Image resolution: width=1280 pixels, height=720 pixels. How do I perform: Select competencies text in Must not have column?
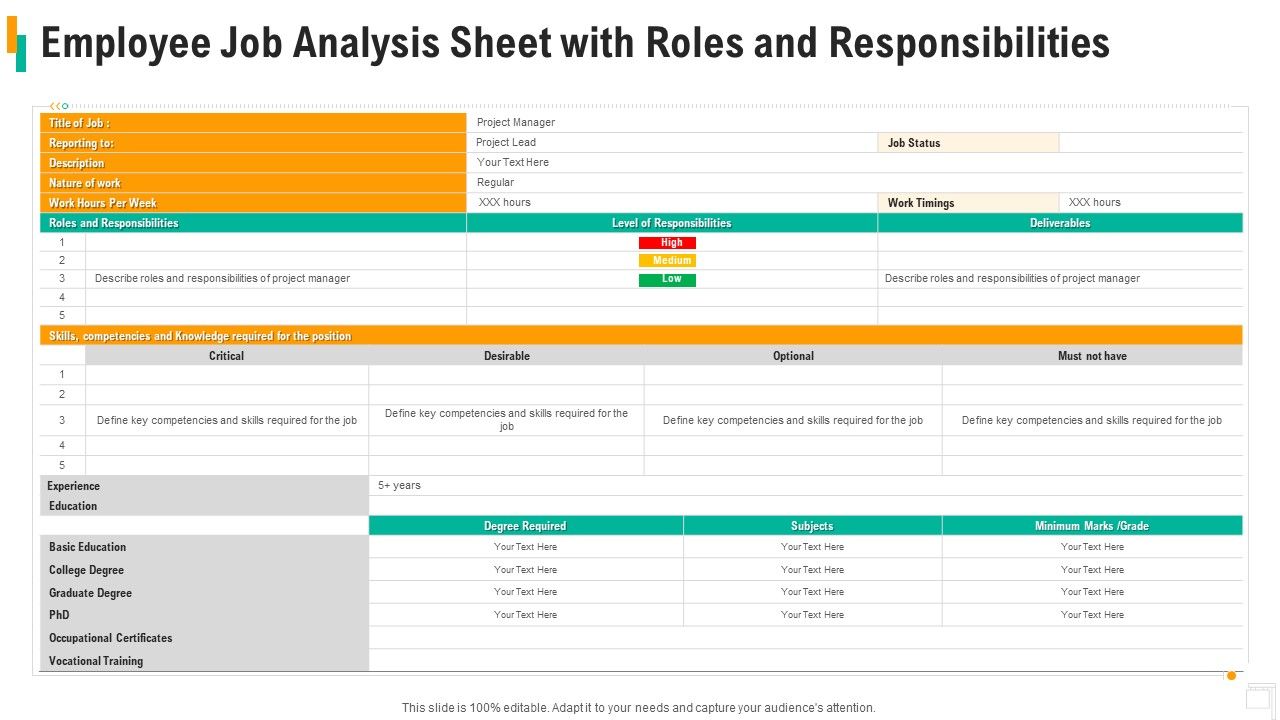tap(1092, 420)
